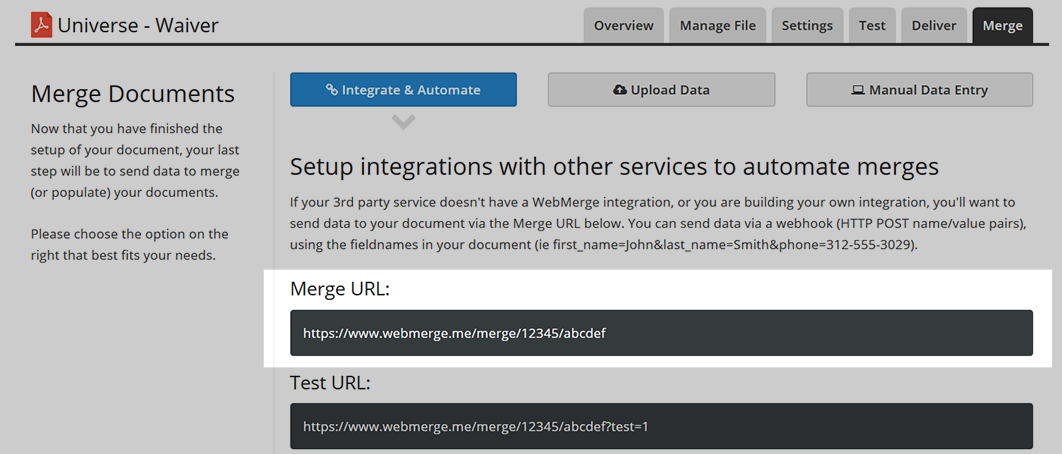1062x454 pixels.
Task: Open the Overview tab
Action: click(623, 25)
